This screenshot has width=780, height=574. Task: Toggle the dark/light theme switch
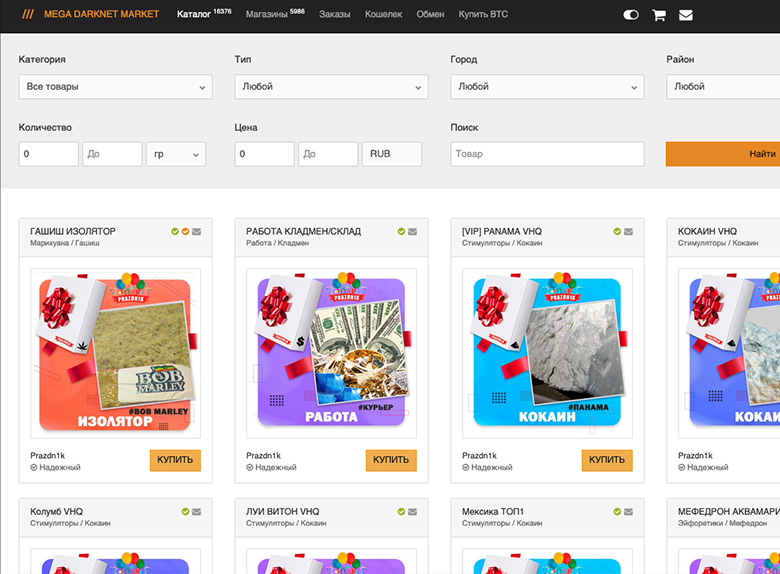631,15
